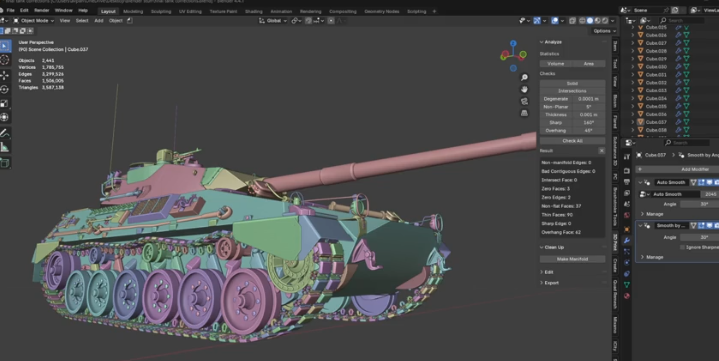Toggle viewport display of Auto Smooth modifier
This screenshot has height=361, width=719.
[x=709, y=183]
